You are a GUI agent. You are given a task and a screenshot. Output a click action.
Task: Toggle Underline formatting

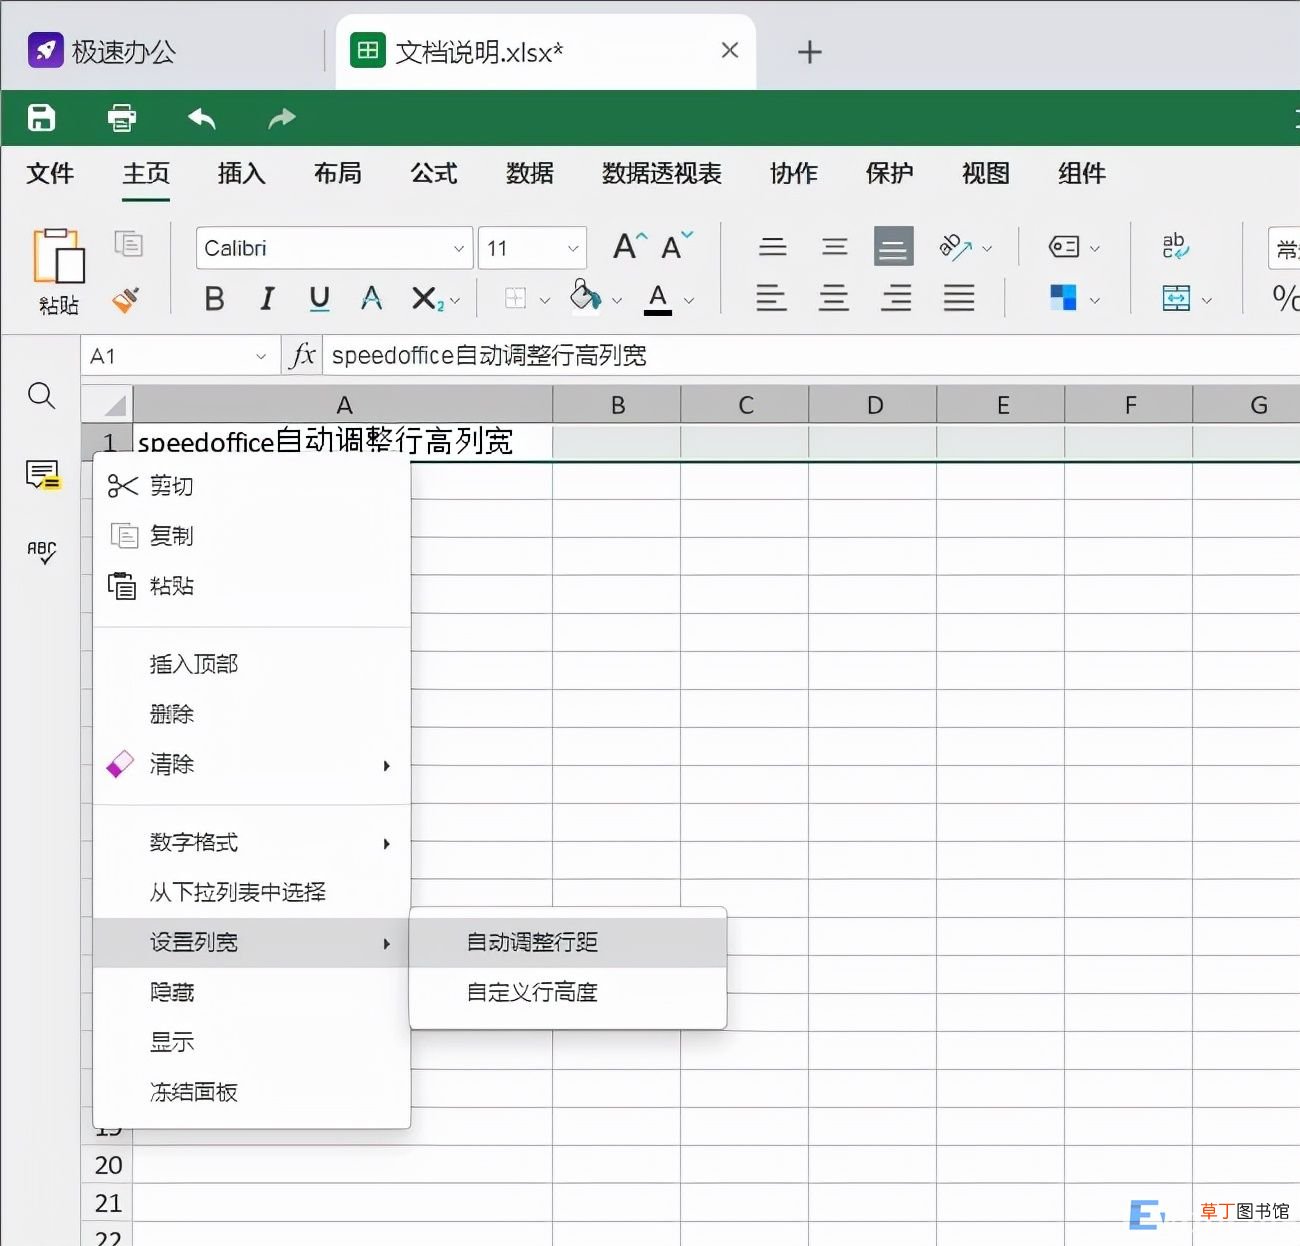(319, 298)
